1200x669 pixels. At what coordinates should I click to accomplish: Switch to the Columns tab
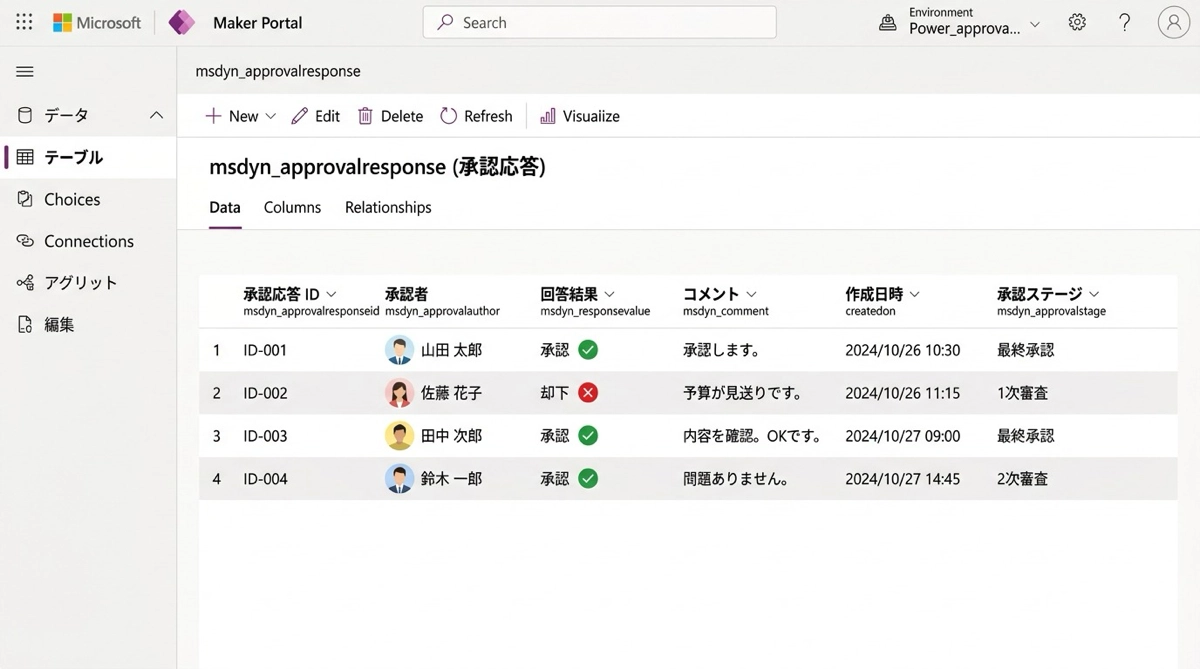292,207
